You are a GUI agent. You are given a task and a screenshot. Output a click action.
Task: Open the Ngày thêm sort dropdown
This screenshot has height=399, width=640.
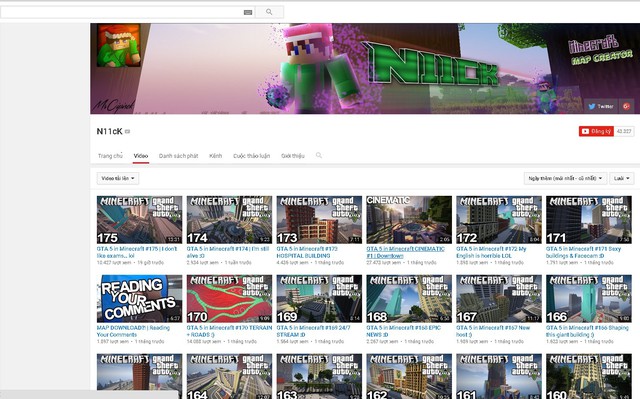(565, 178)
